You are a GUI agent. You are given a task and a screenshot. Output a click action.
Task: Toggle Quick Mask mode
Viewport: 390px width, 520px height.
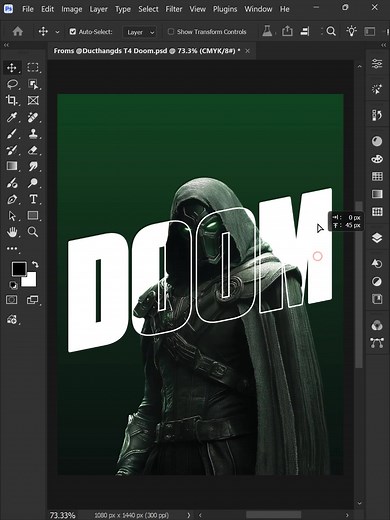coord(12,300)
